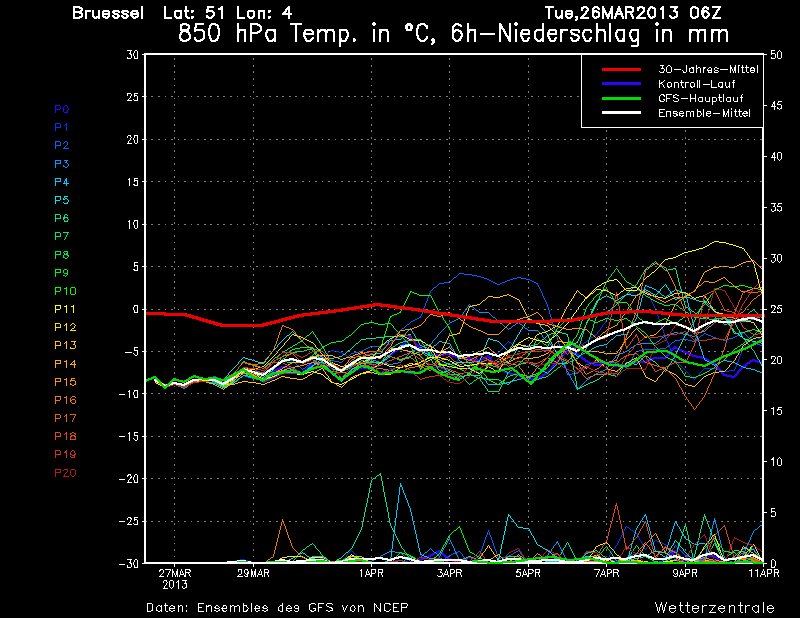Click the Tue,26MAR2013 06Z run timestamp
Image resolution: width=800 pixels, height=618 pixels.
coord(633,13)
